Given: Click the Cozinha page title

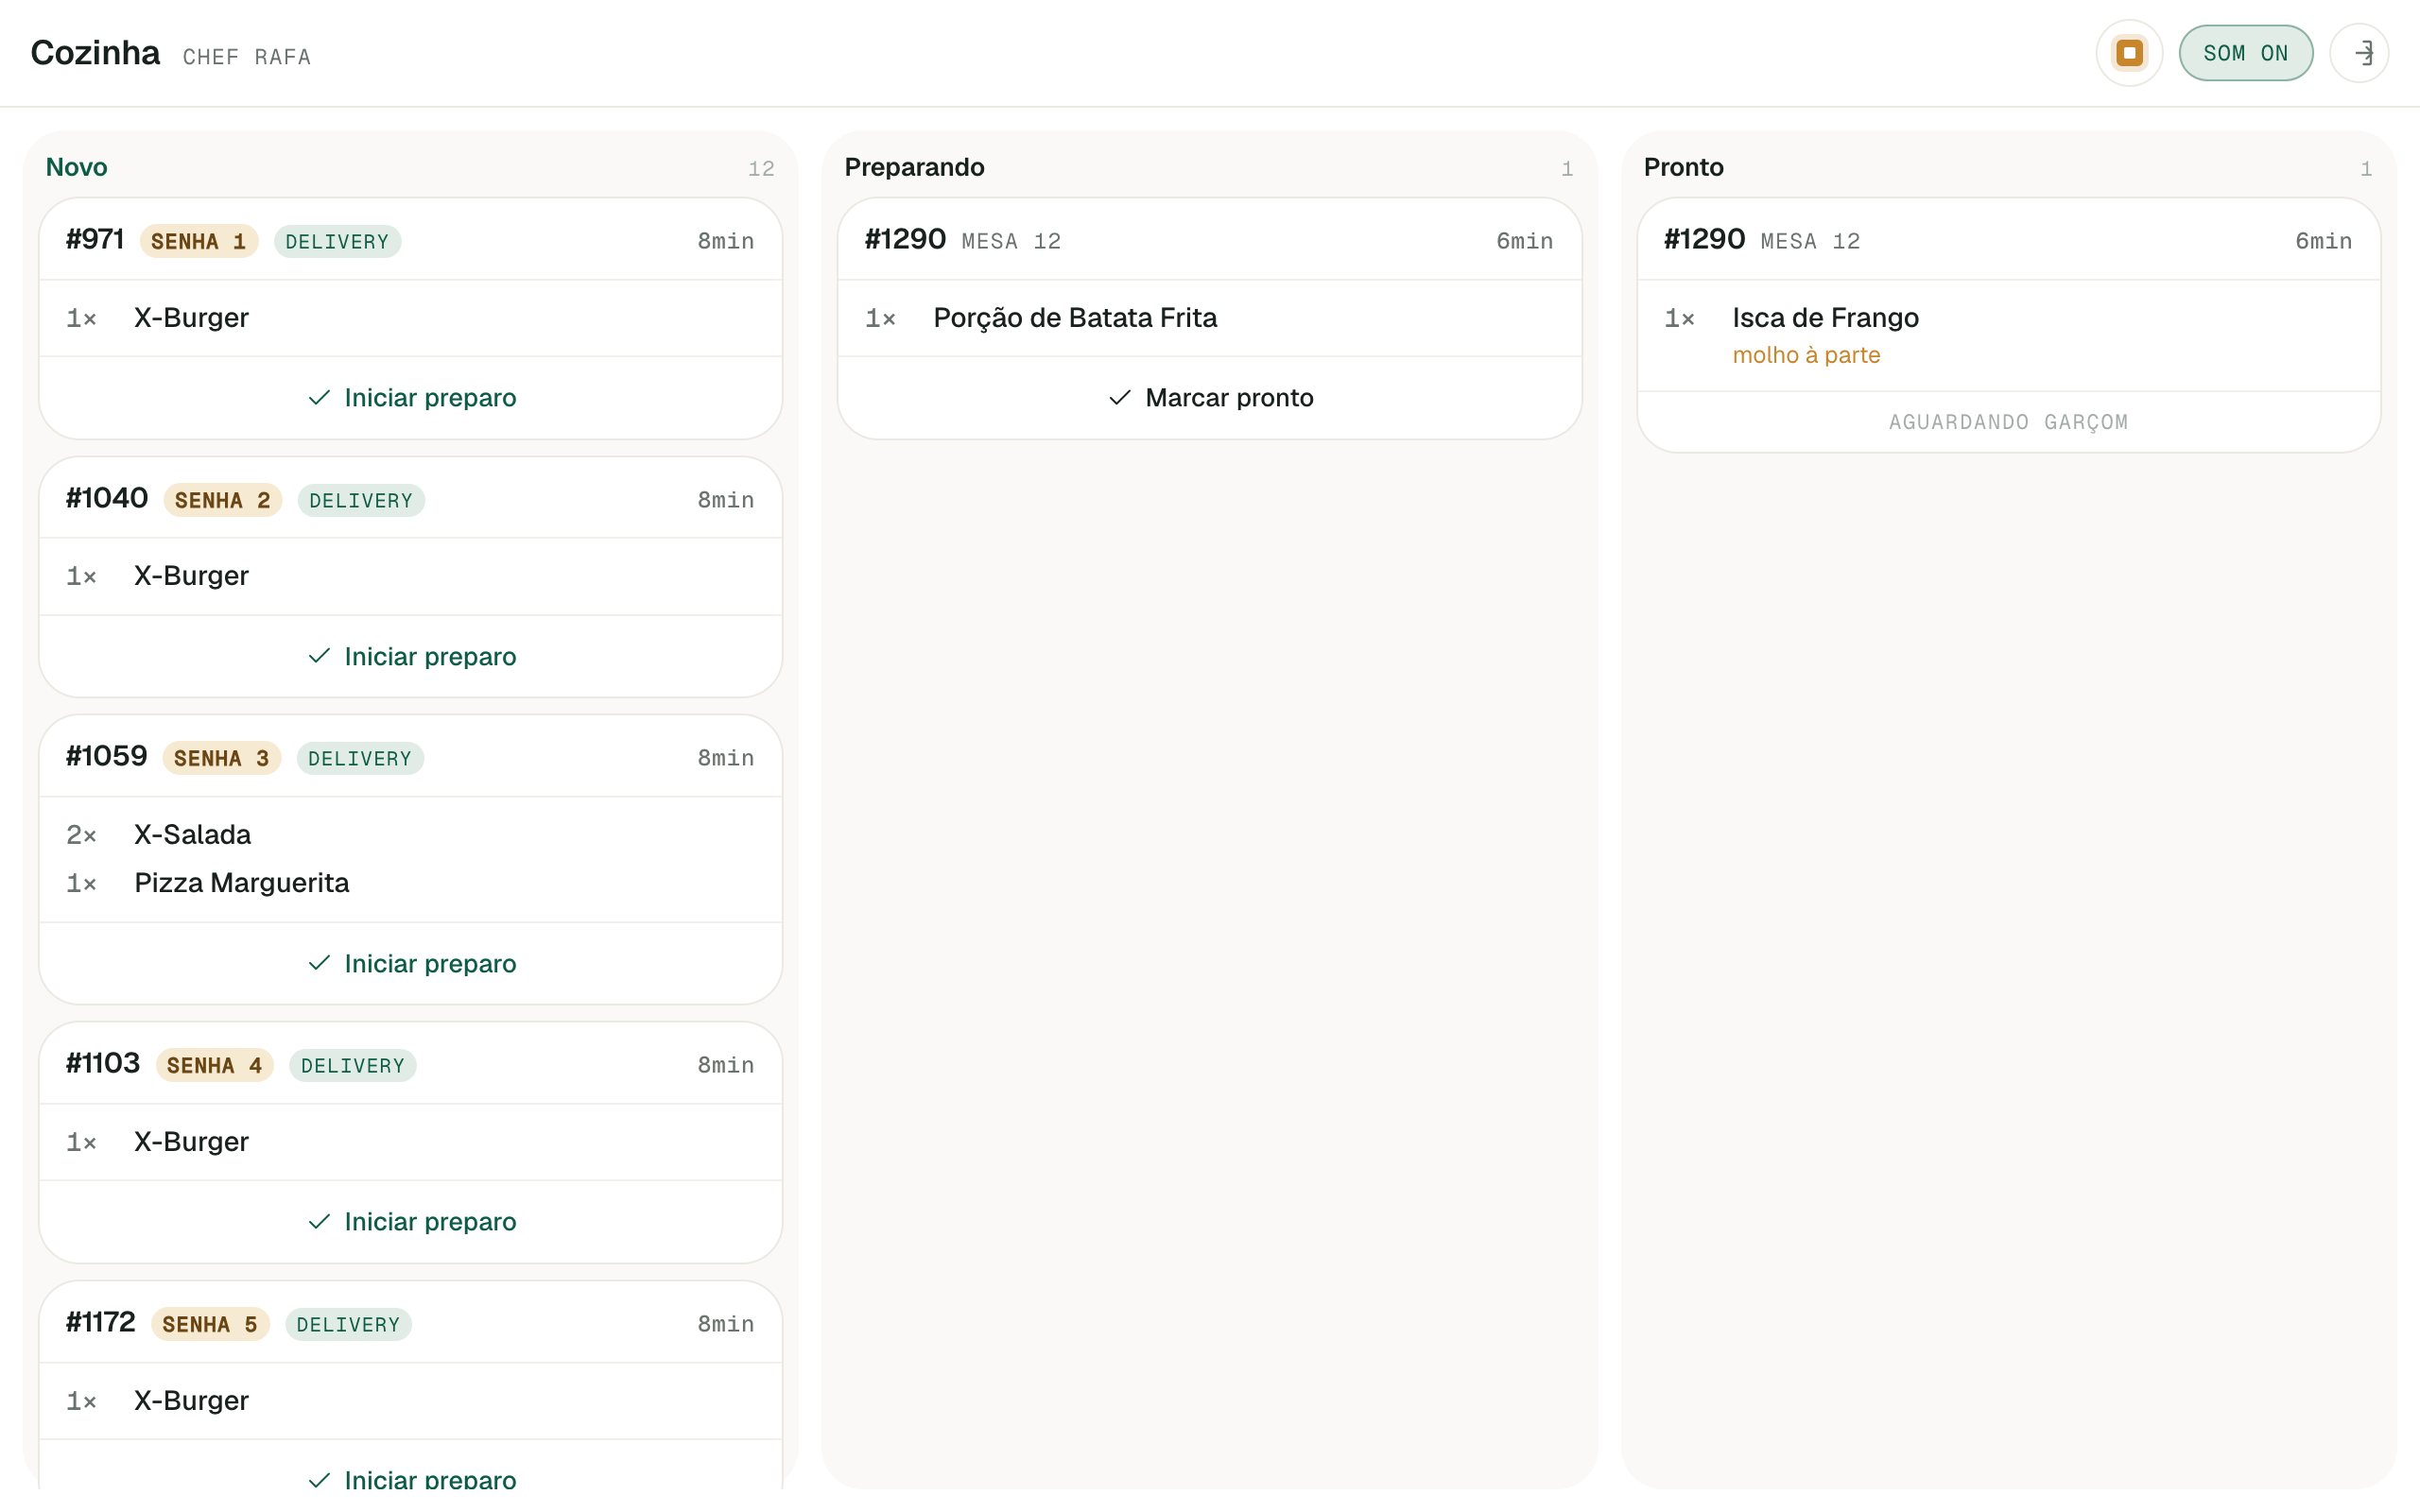Looking at the screenshot, I should [95, 52].
